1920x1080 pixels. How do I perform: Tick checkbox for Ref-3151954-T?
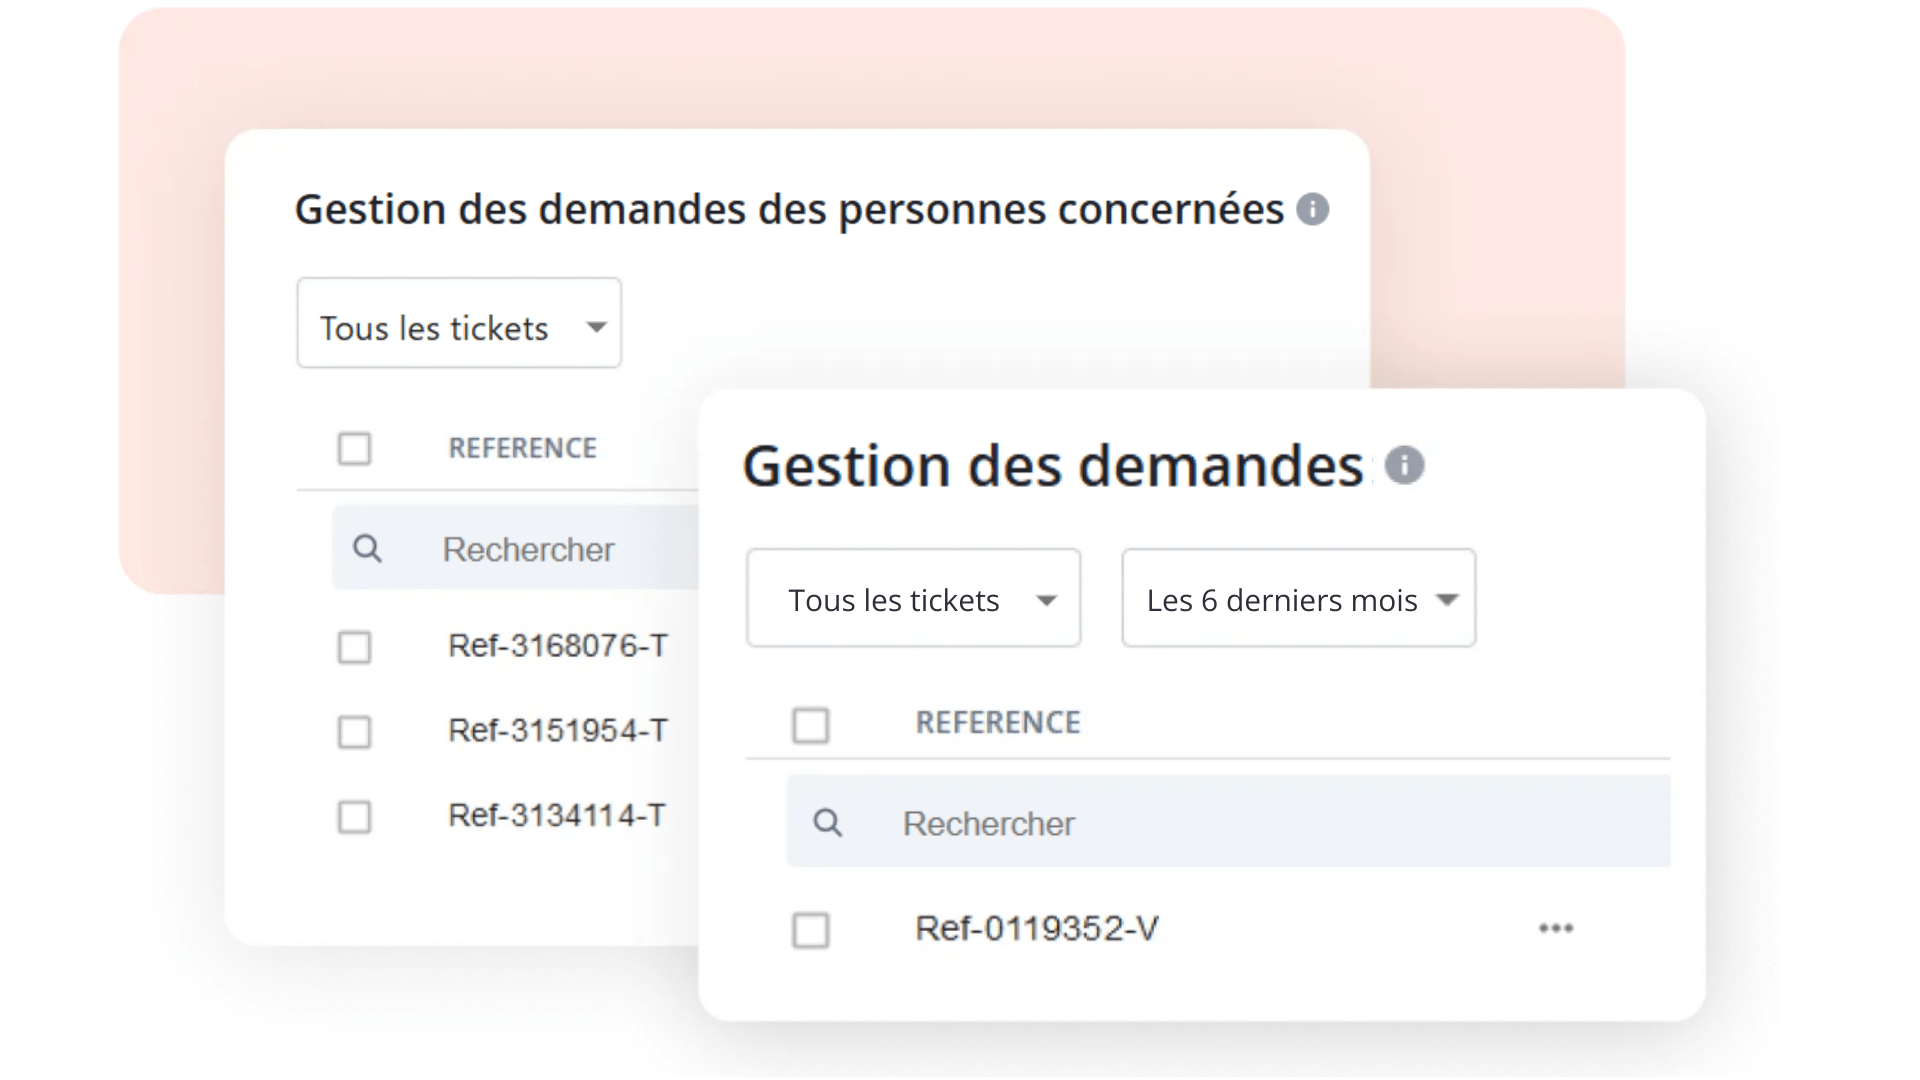pos(354,732)
